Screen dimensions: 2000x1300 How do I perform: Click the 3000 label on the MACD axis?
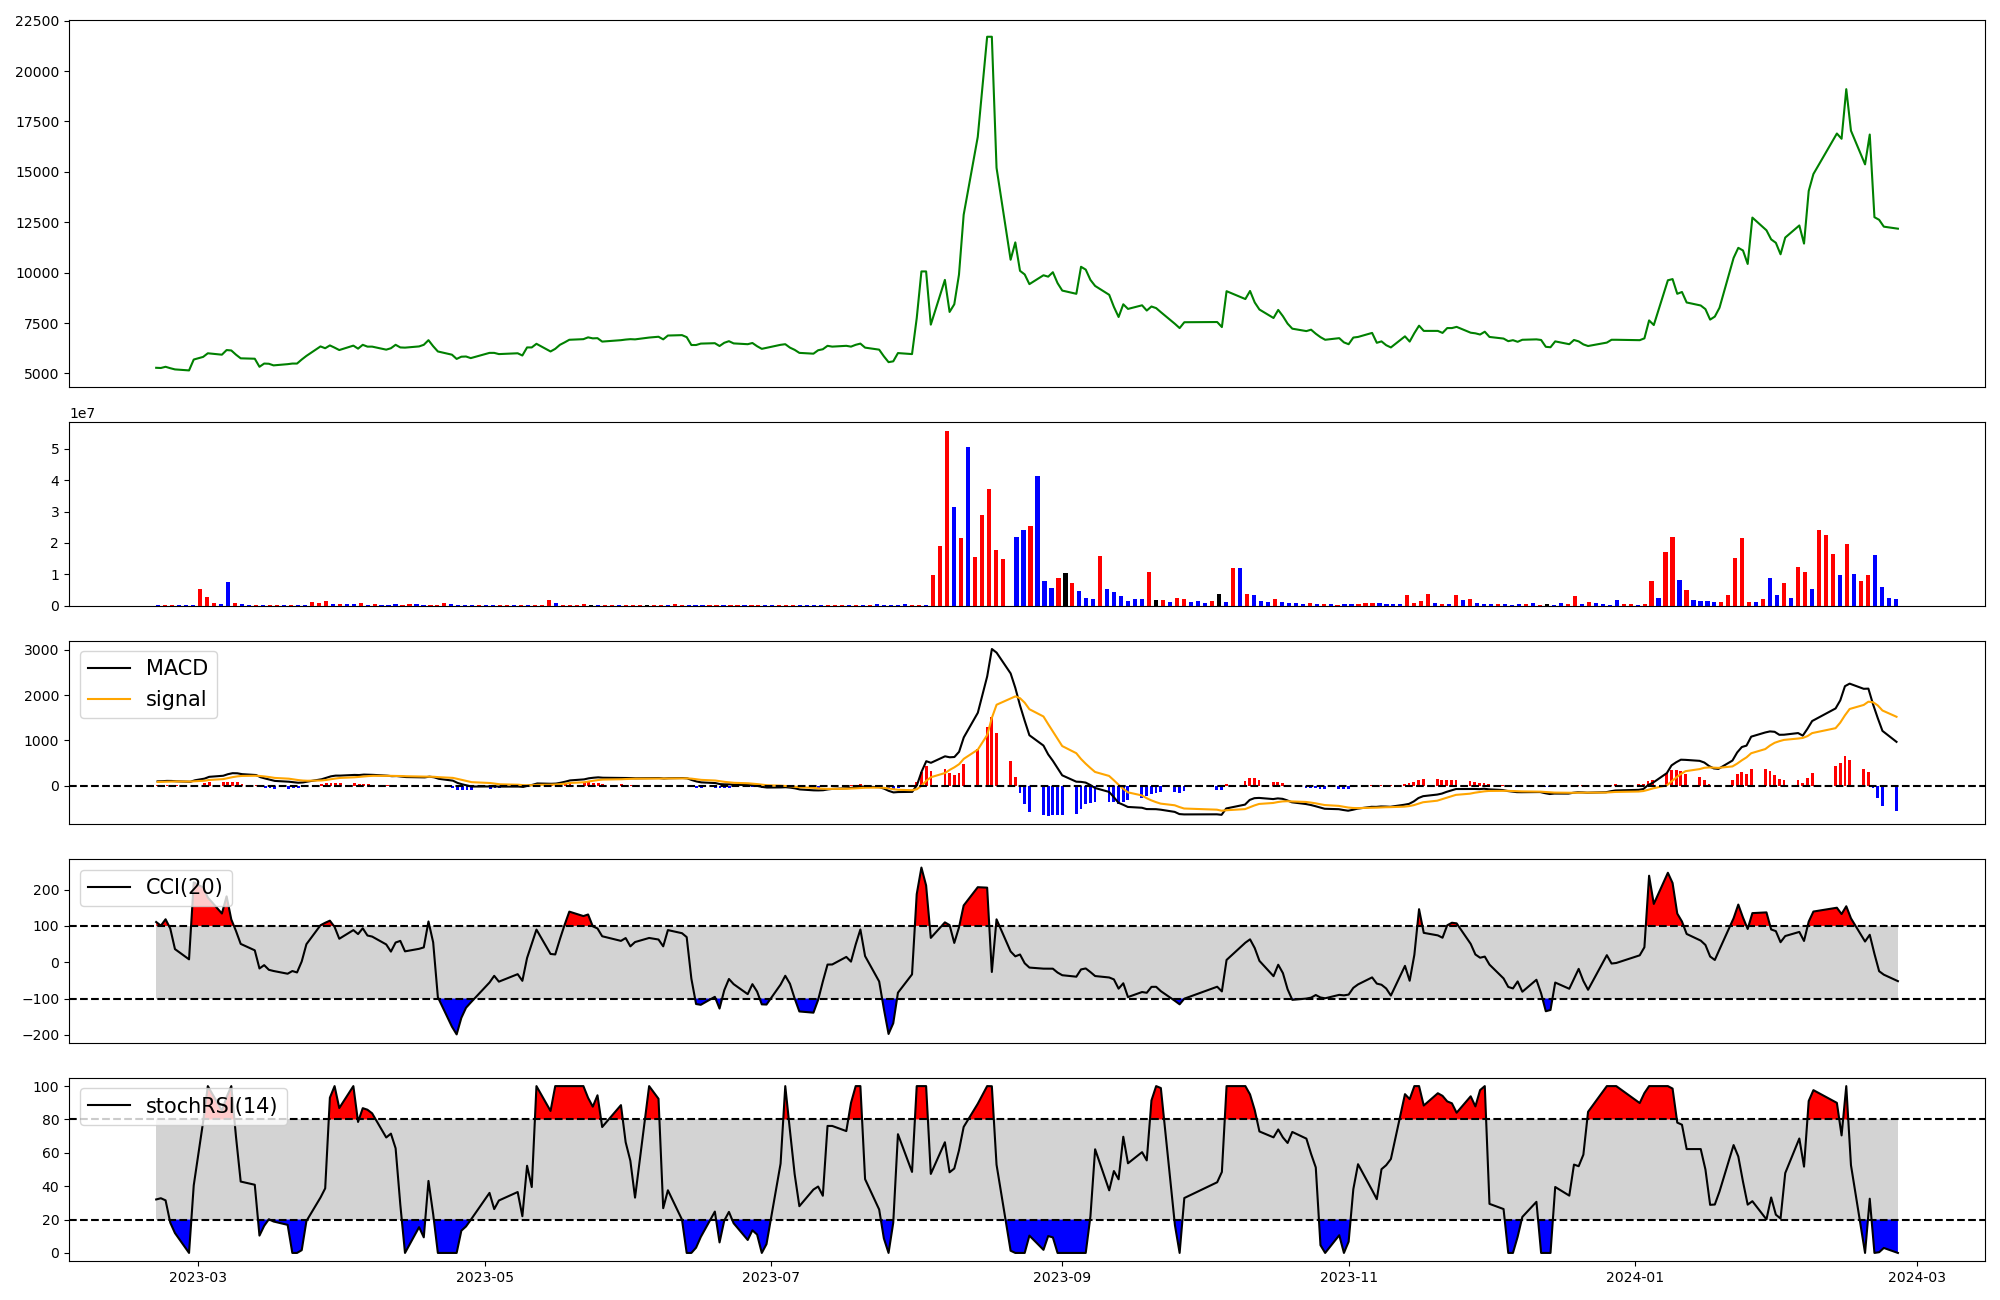point(43,650)
